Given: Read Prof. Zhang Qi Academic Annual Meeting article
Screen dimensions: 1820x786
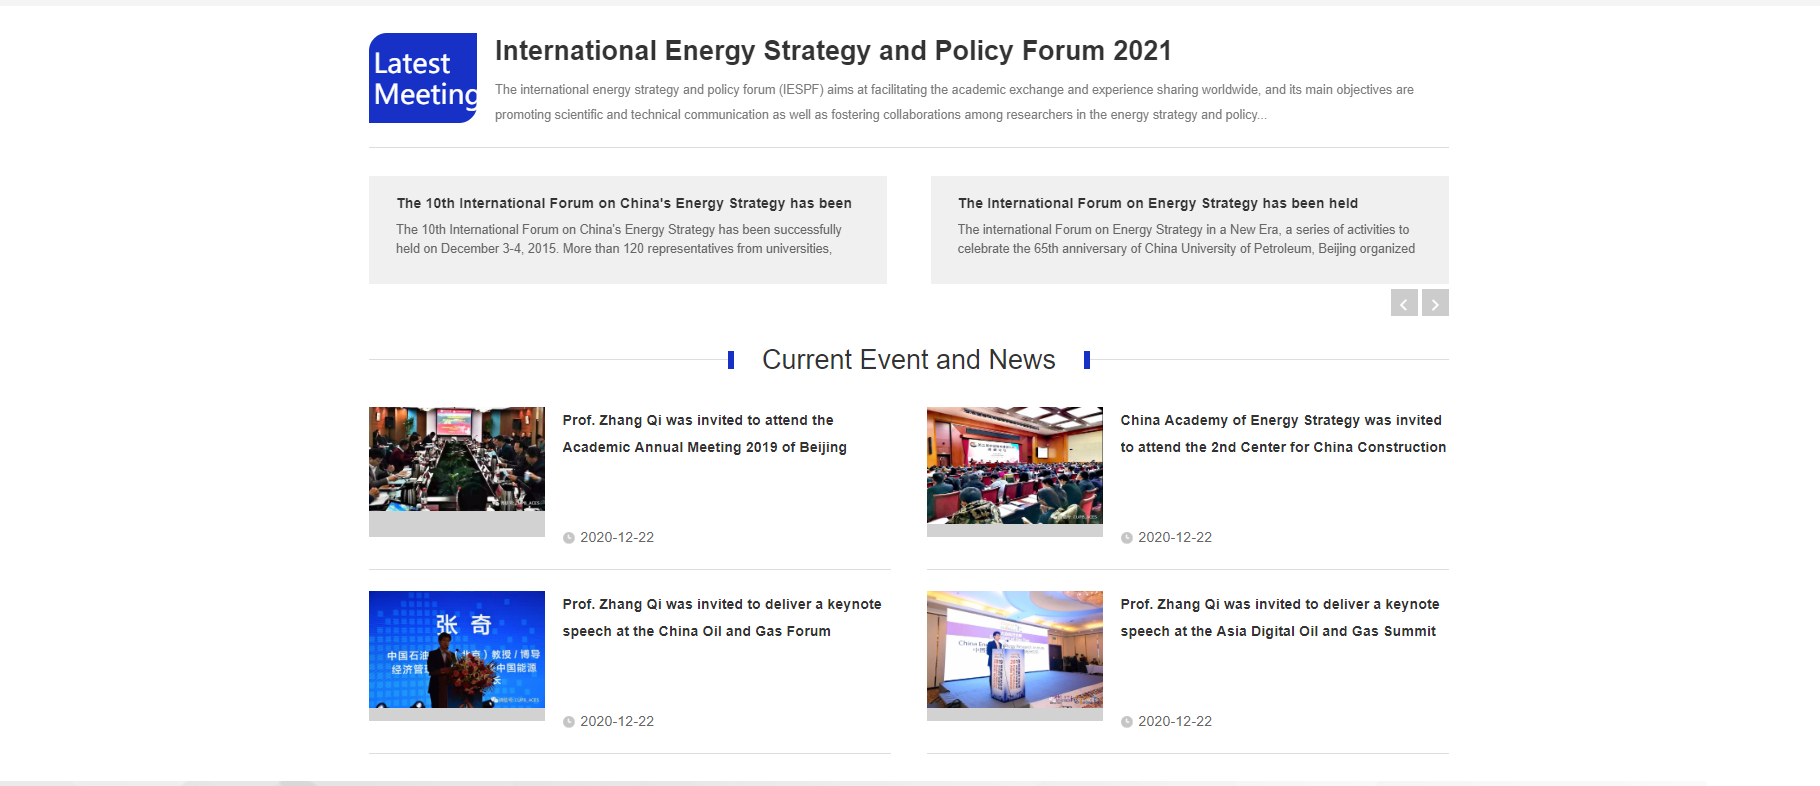Looking at the screenshot, I should click(704, 434).
